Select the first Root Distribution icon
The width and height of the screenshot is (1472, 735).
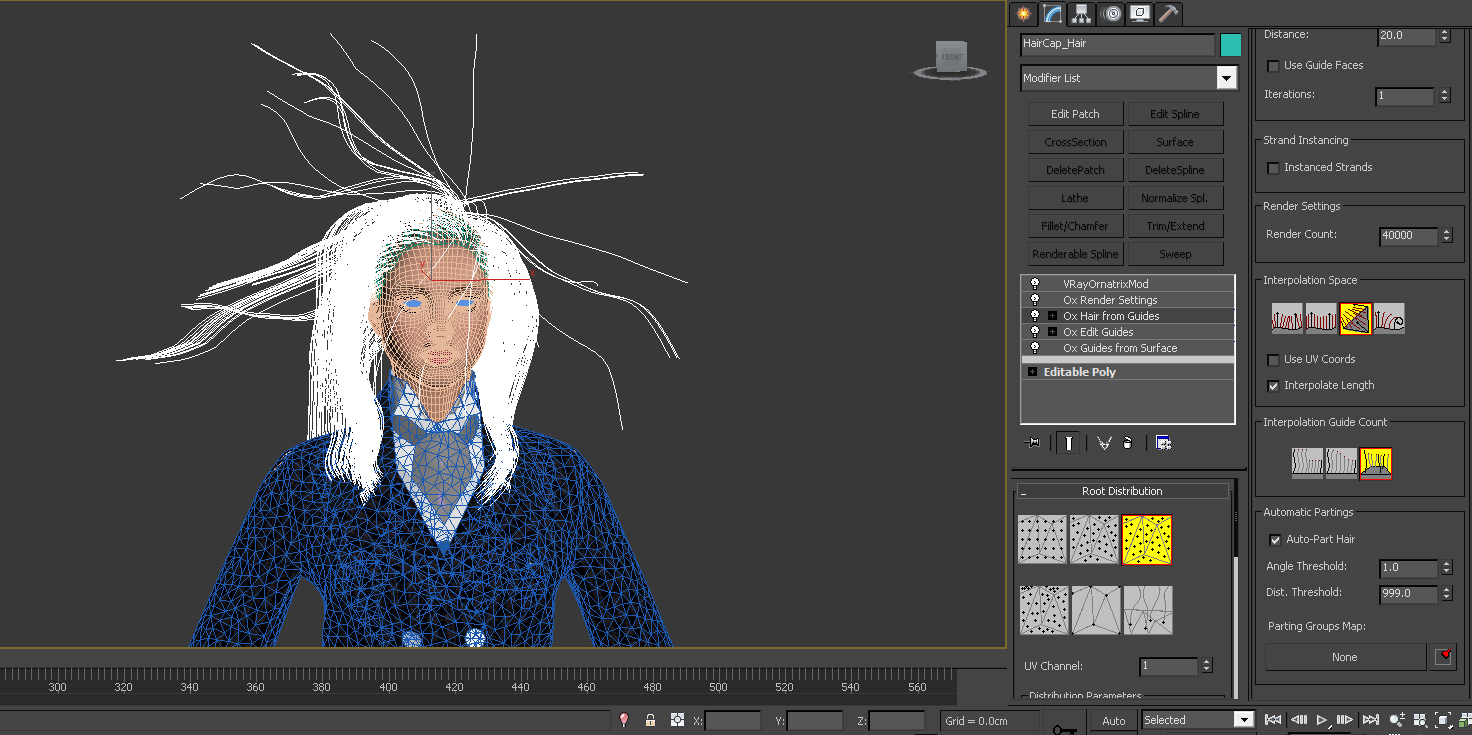[1043, 539]
